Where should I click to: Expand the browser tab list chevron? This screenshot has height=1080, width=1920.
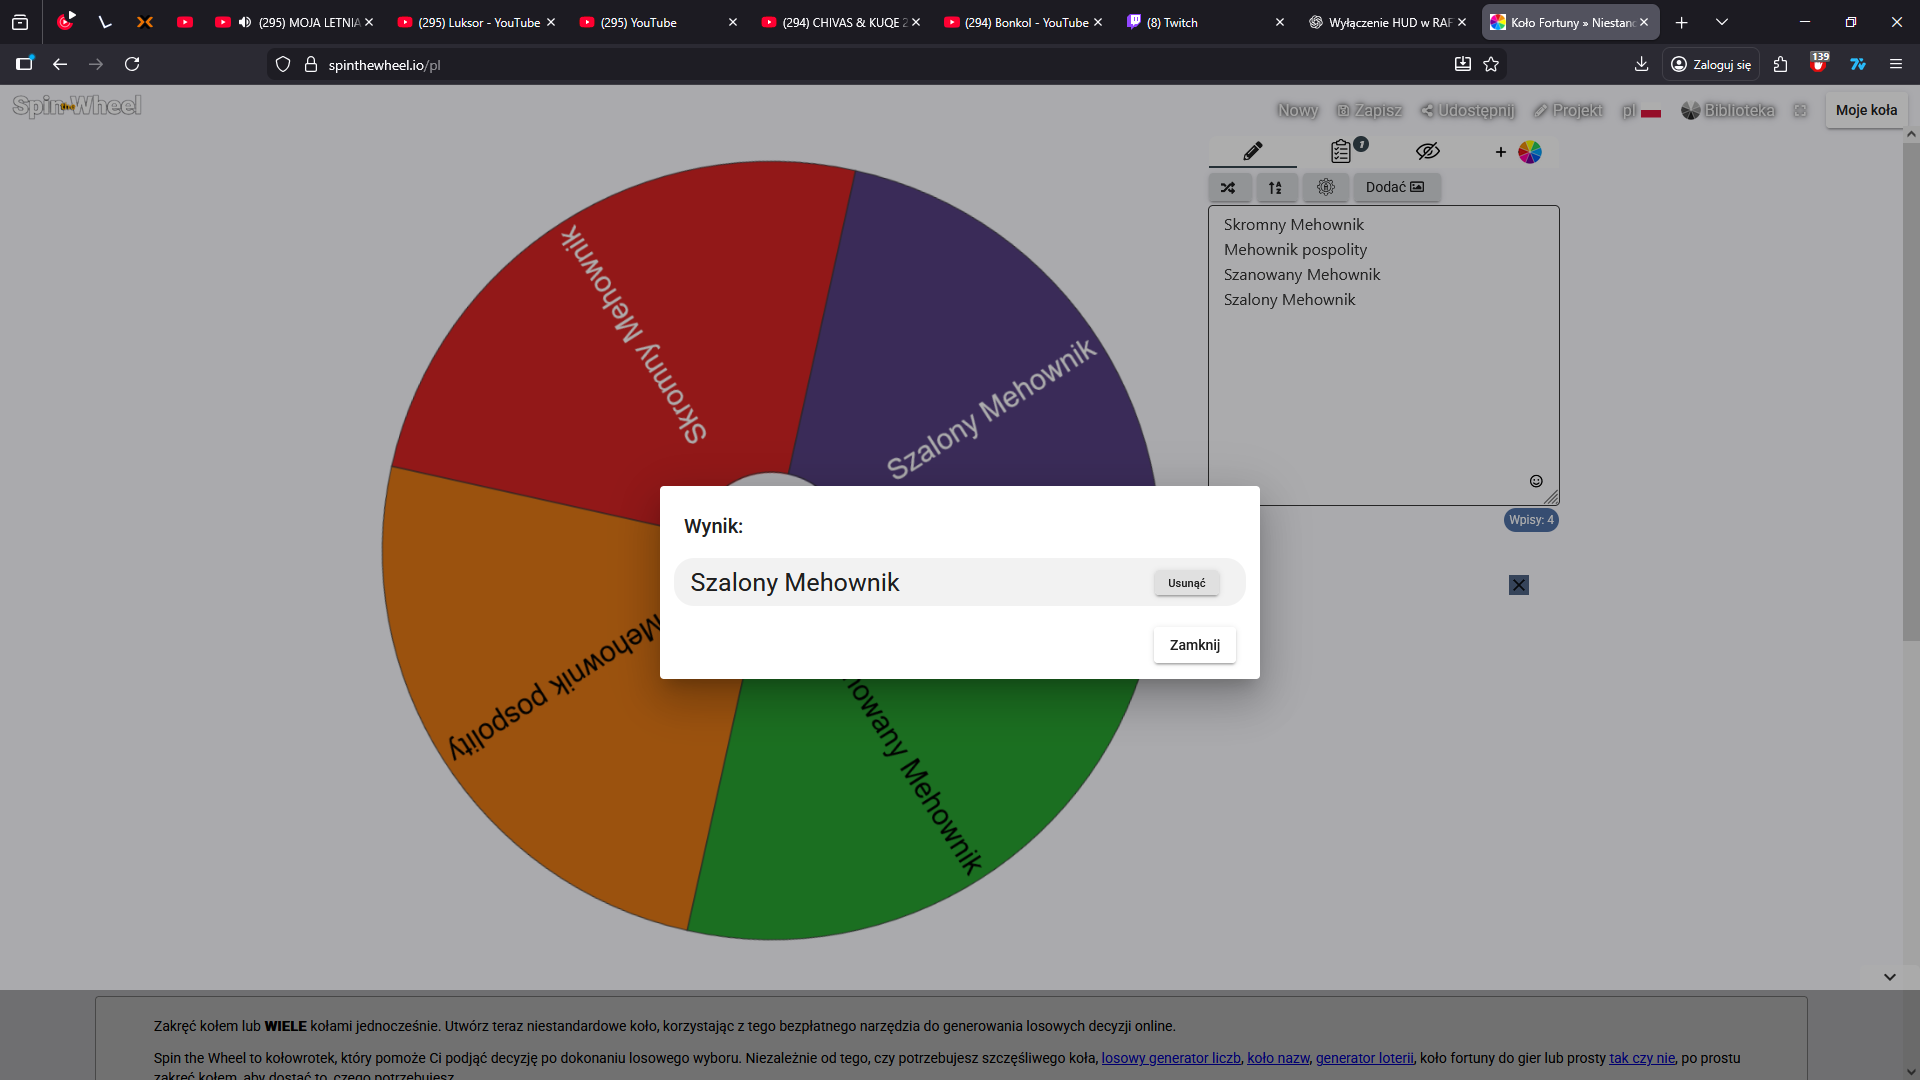pos(1721,22)
